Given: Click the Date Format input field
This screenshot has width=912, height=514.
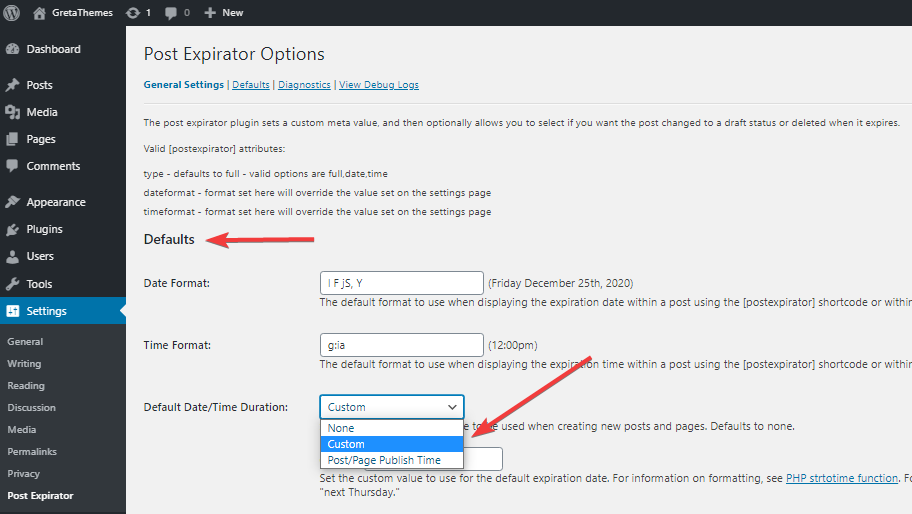Looking at the screenshot, I should click(x=401, y=283).
